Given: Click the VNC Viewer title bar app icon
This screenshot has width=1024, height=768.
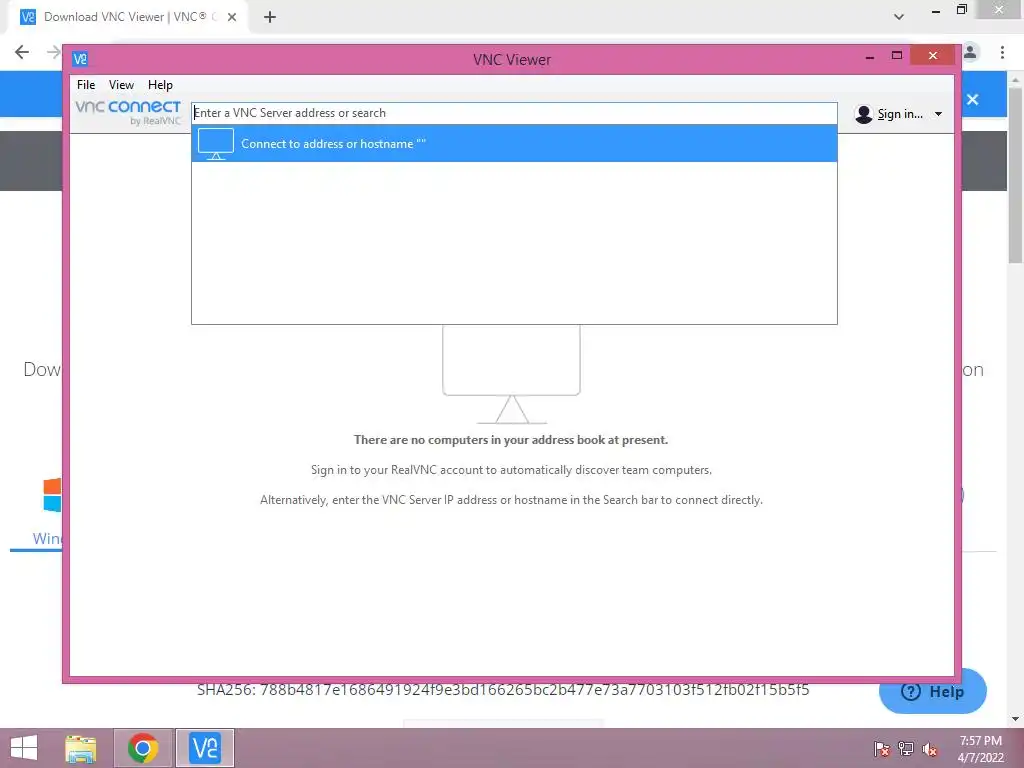Looking at the screenshot, I should tap(80, 59).
